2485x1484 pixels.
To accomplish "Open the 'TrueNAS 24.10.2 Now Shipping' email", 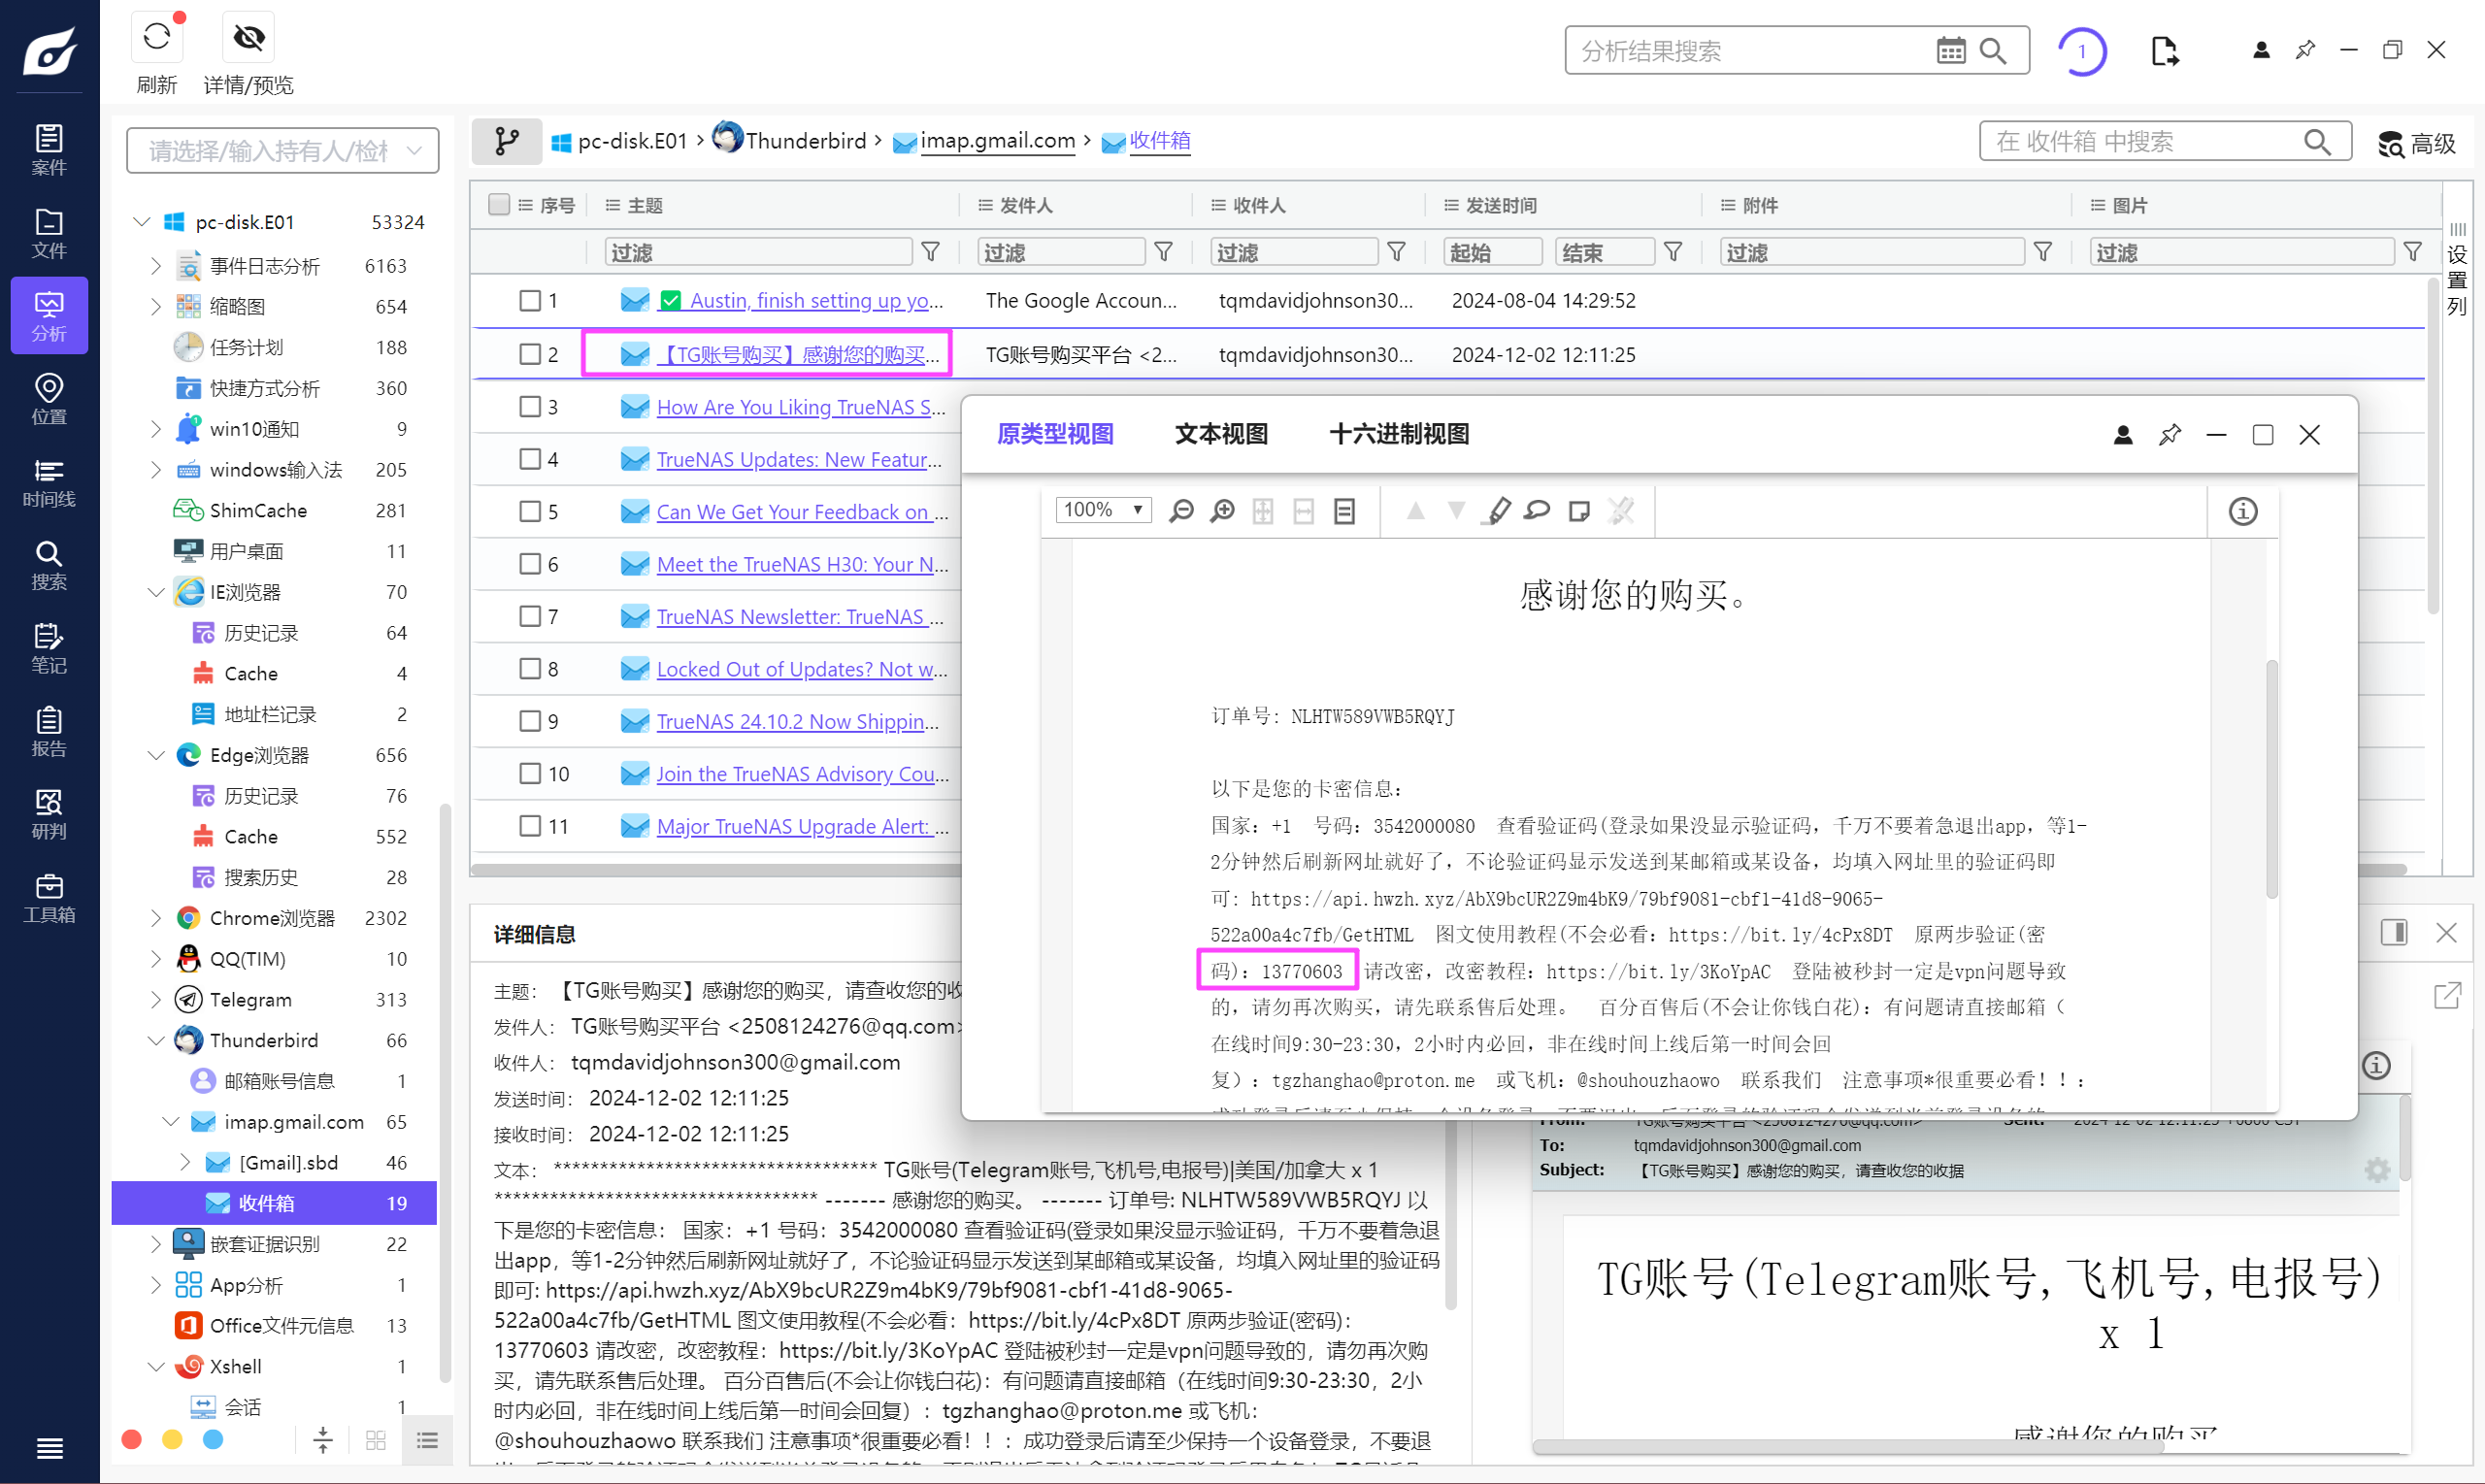I will [797, 721].
